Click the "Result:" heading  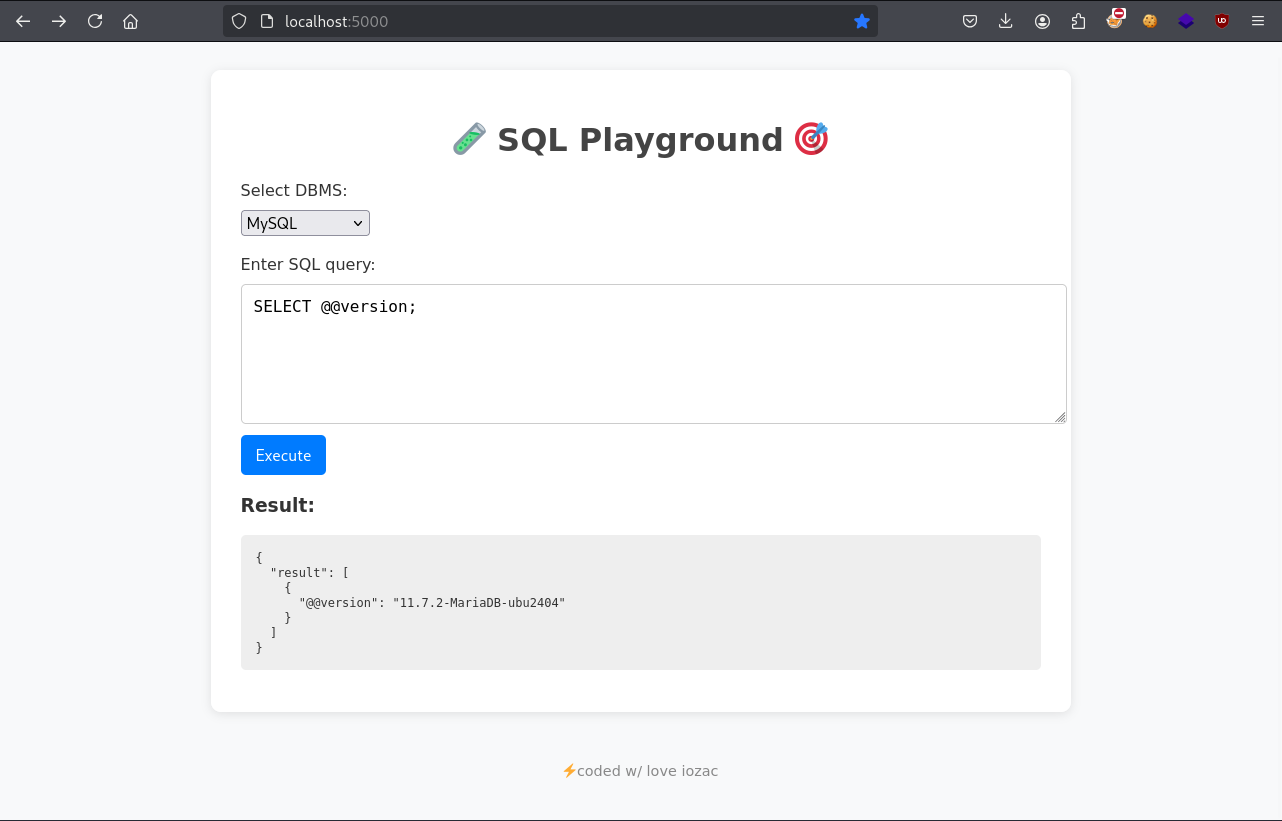(278, 505)
